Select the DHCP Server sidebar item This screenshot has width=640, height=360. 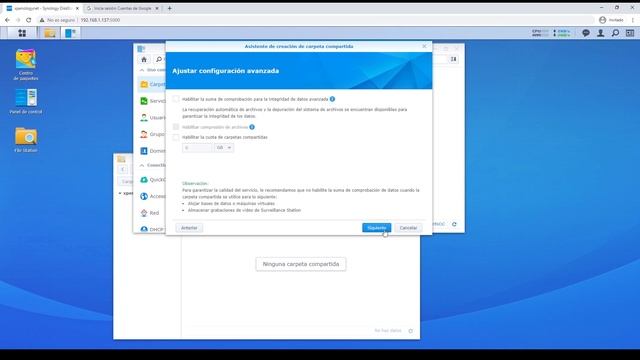(153, 229)
